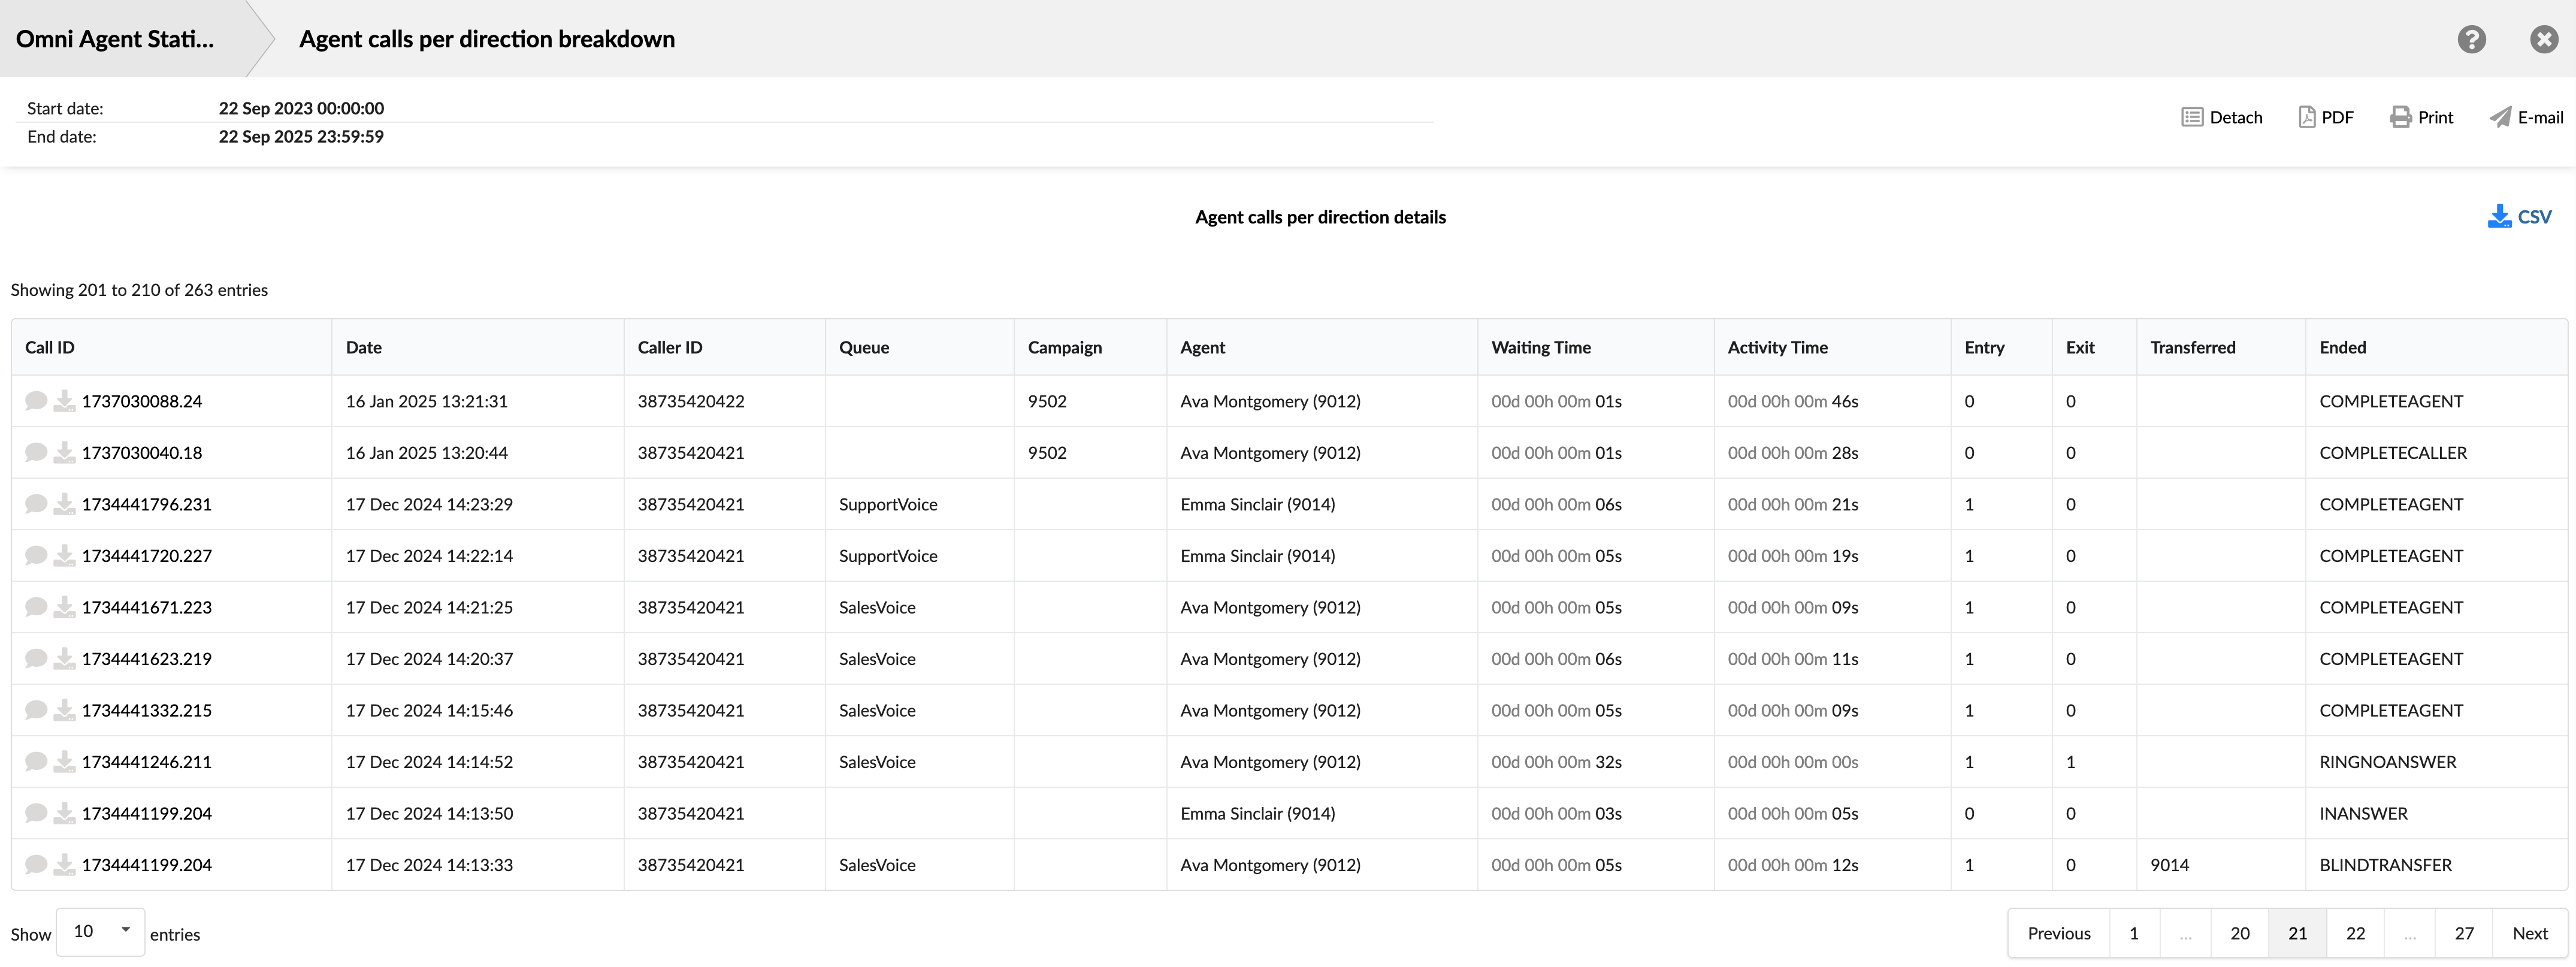The image size is (2576, 967).
Task: Sort table by Call ID header
Action: 50,347
